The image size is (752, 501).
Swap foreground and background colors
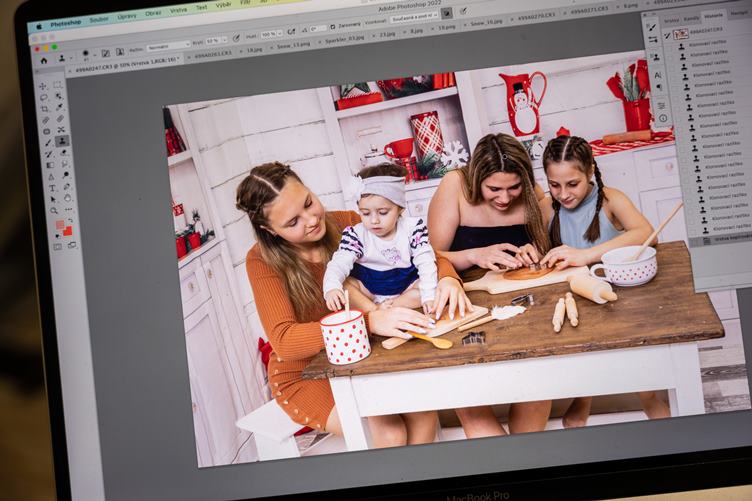click(x=70, y=220)
